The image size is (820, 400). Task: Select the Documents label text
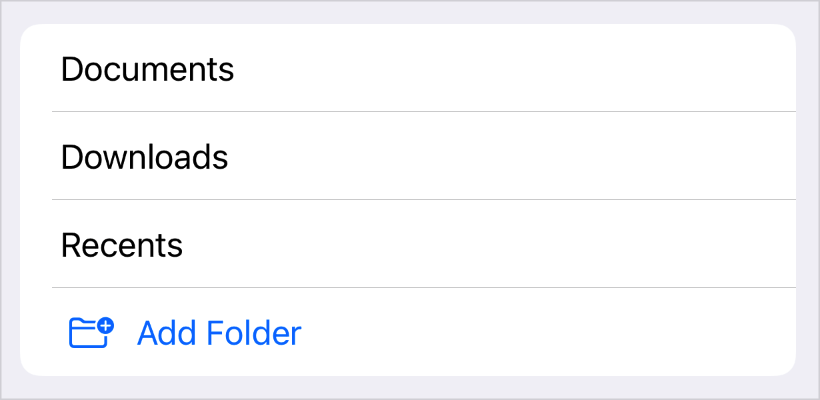147,68
